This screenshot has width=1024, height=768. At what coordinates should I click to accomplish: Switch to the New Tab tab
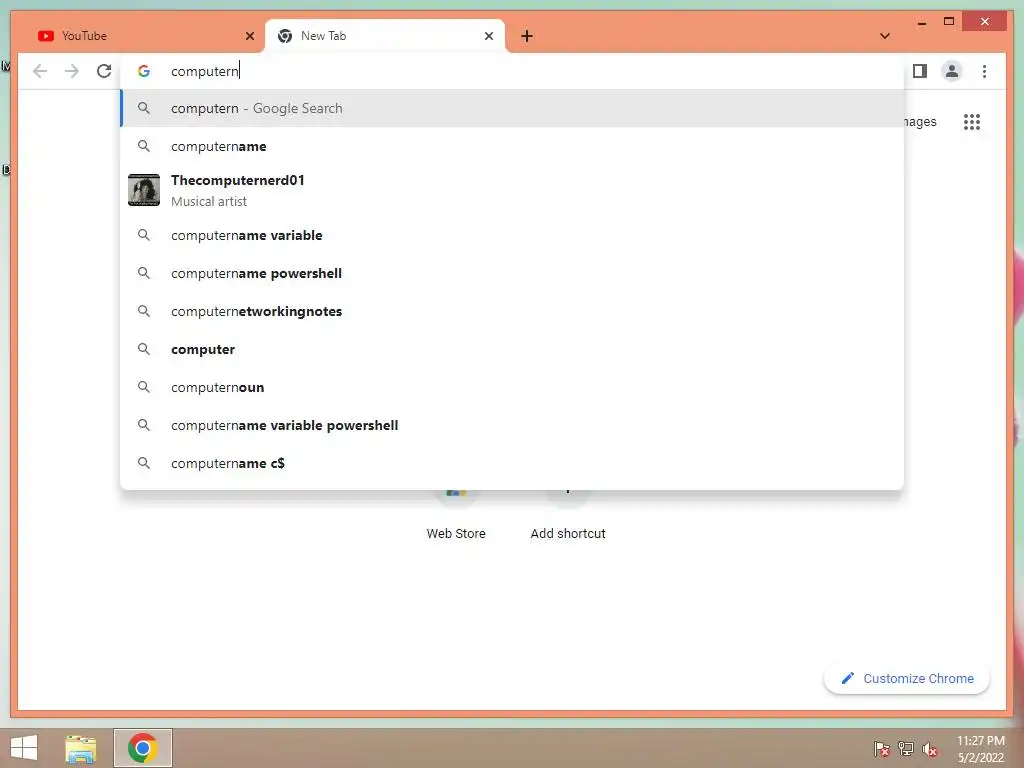tap(385, 36)
